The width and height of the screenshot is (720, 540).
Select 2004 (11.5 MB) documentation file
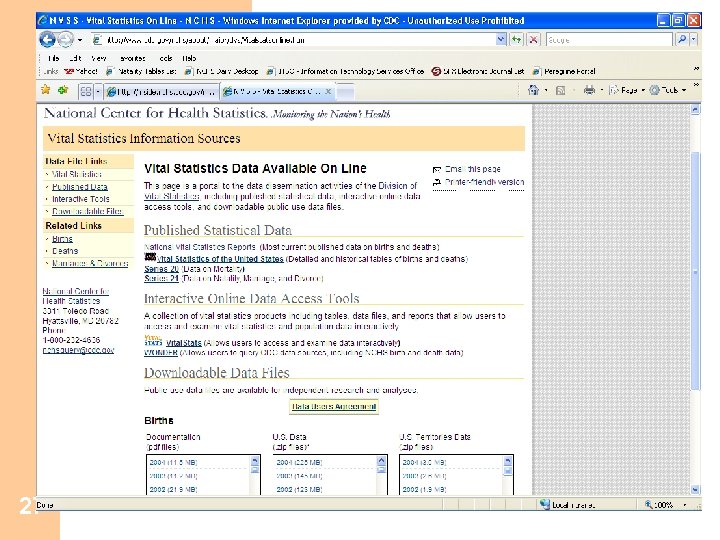(173, 462)
